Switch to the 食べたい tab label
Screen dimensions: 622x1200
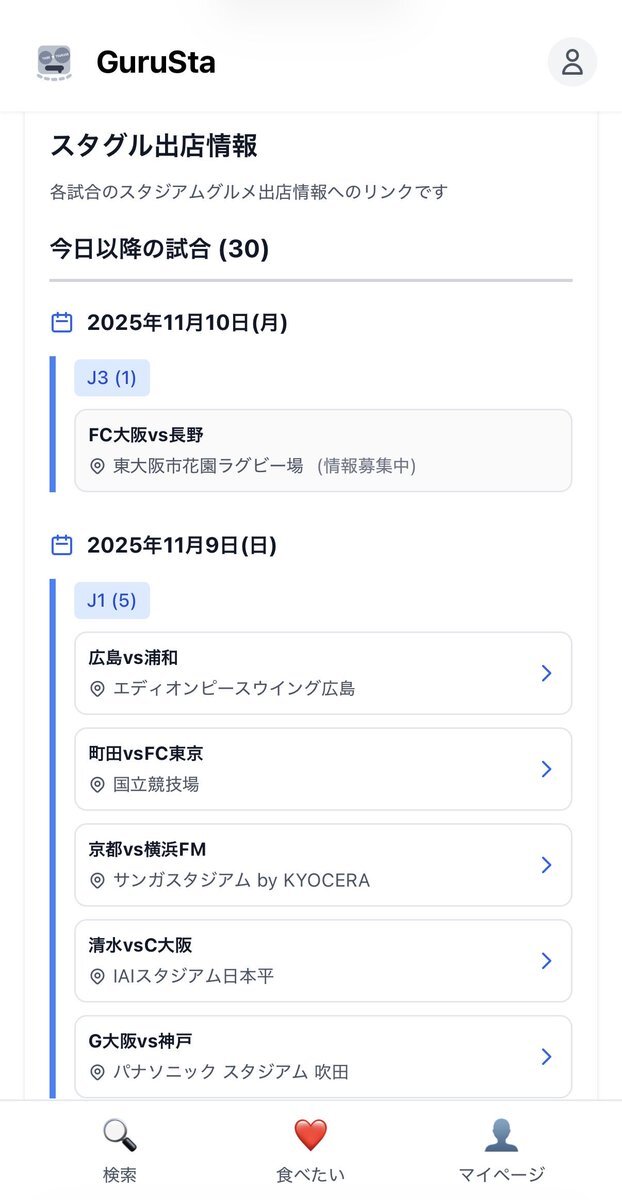coord(310,1175)
